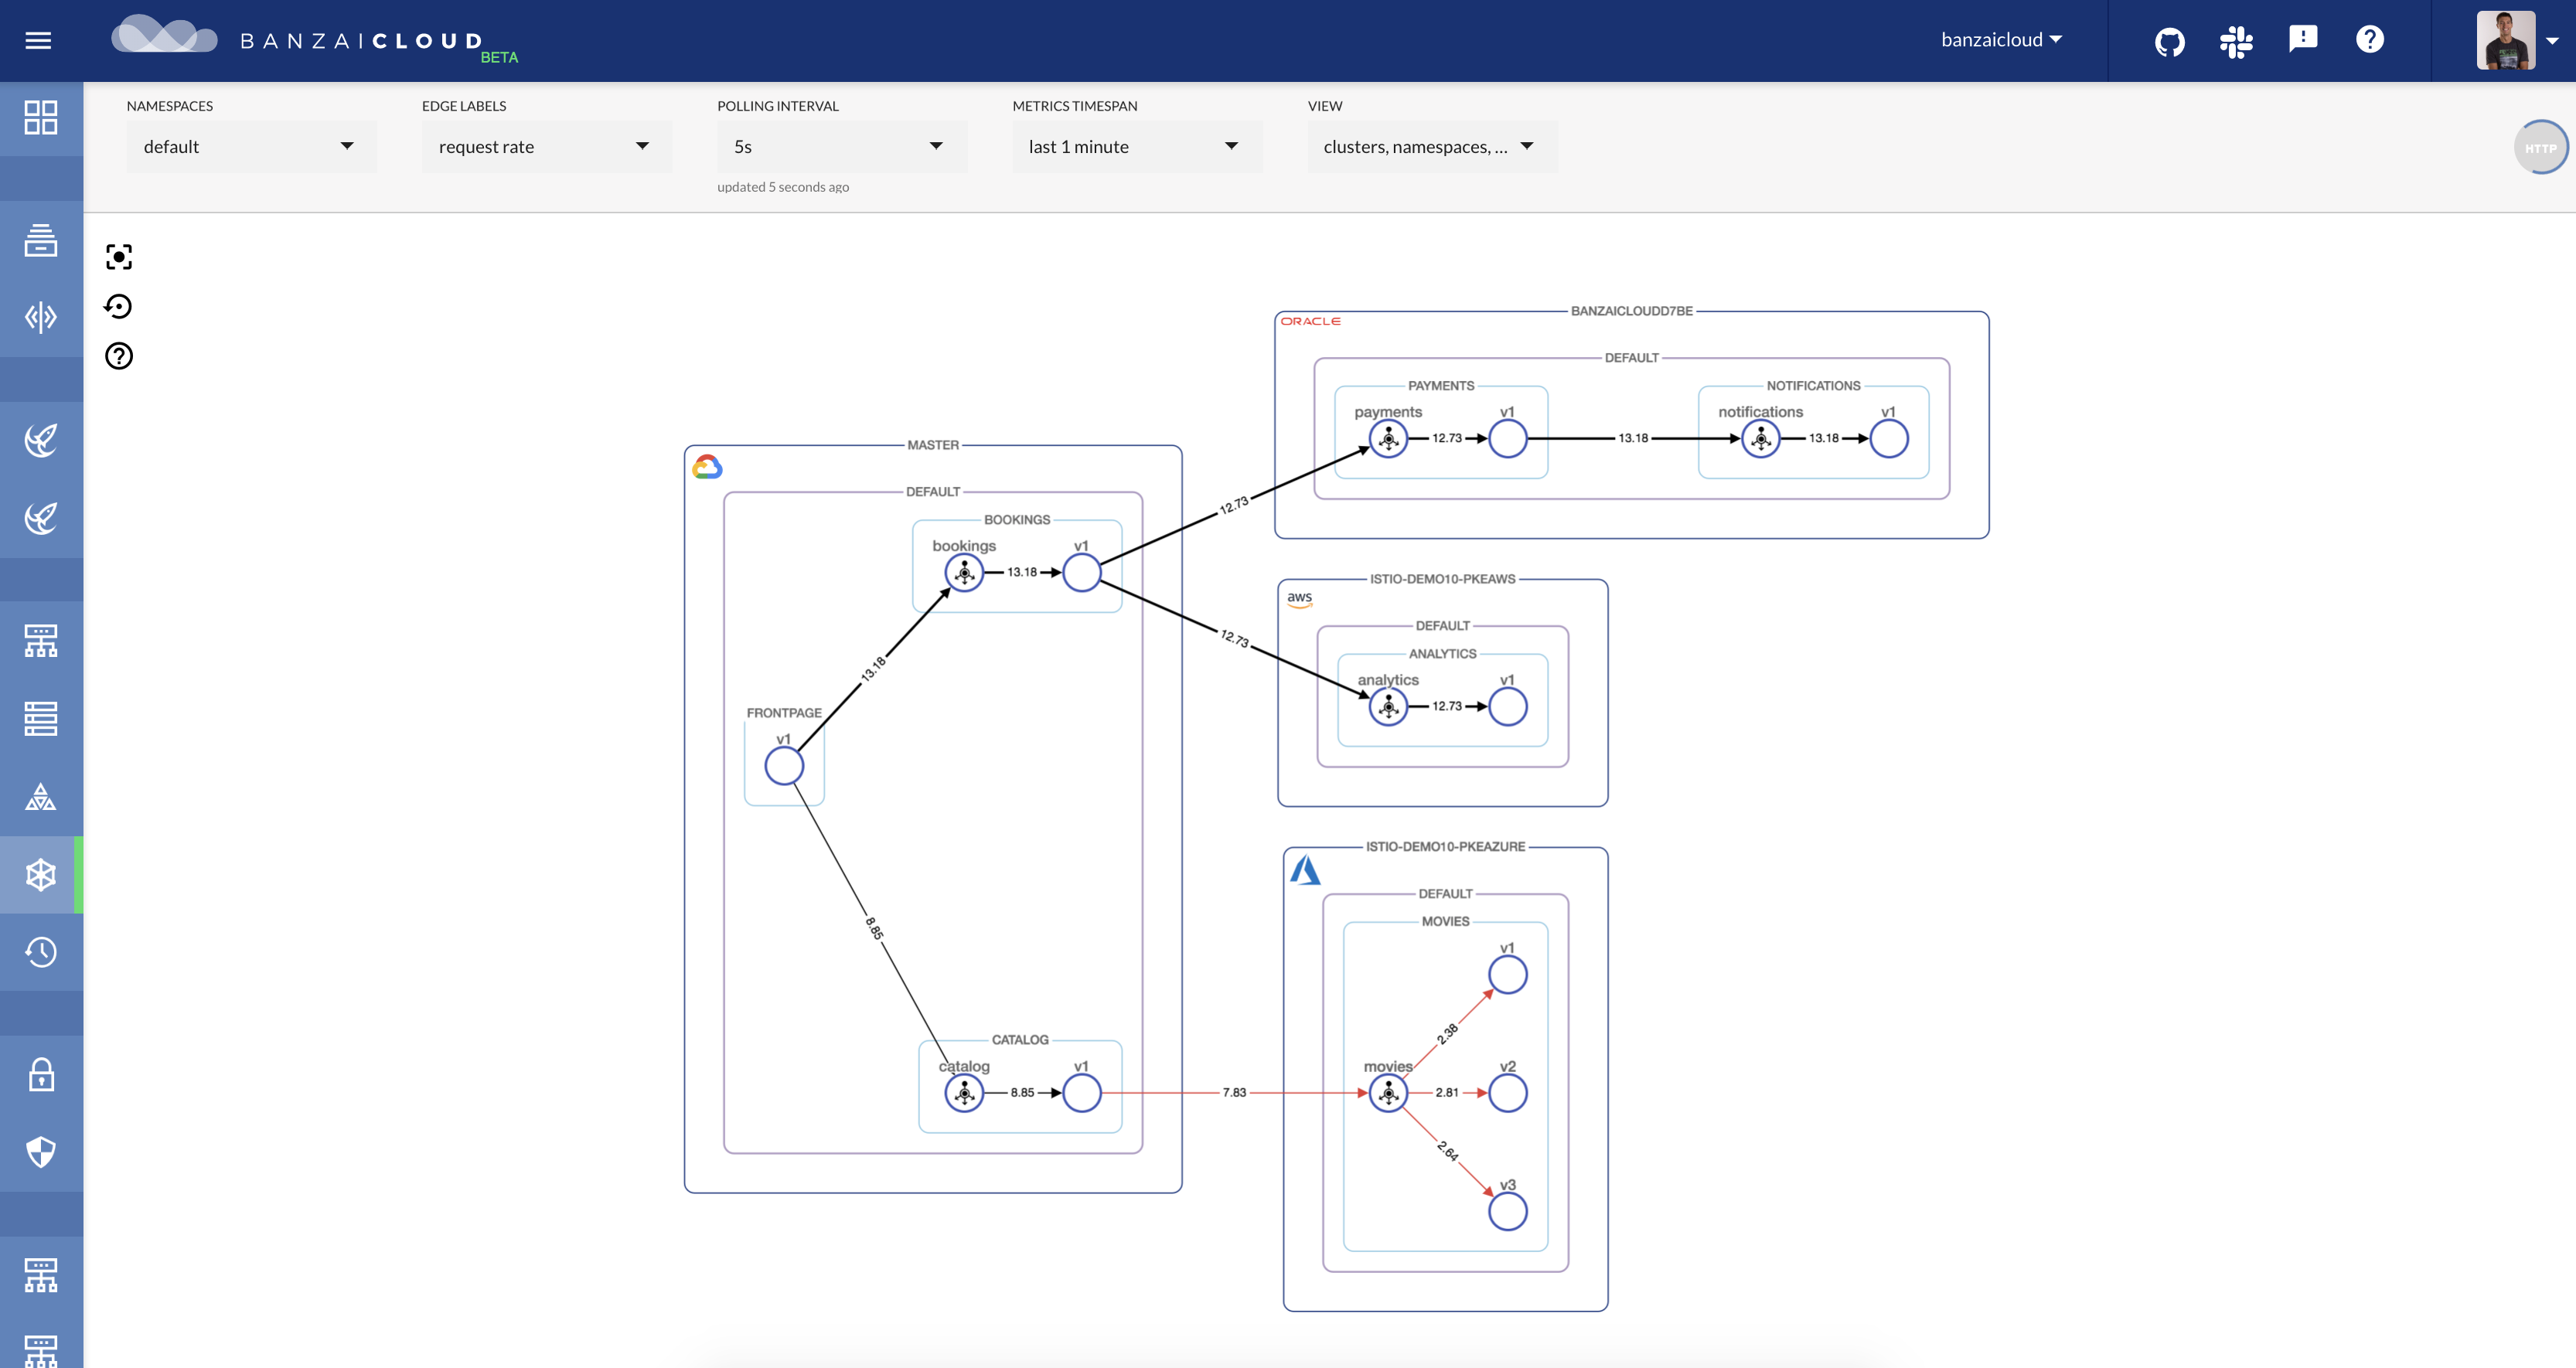The width and height of the screenshot is (2576, 1368).
Task: Select the active service mesh sidebar icon
Action: pyautogui.click(x=41, y=875)
